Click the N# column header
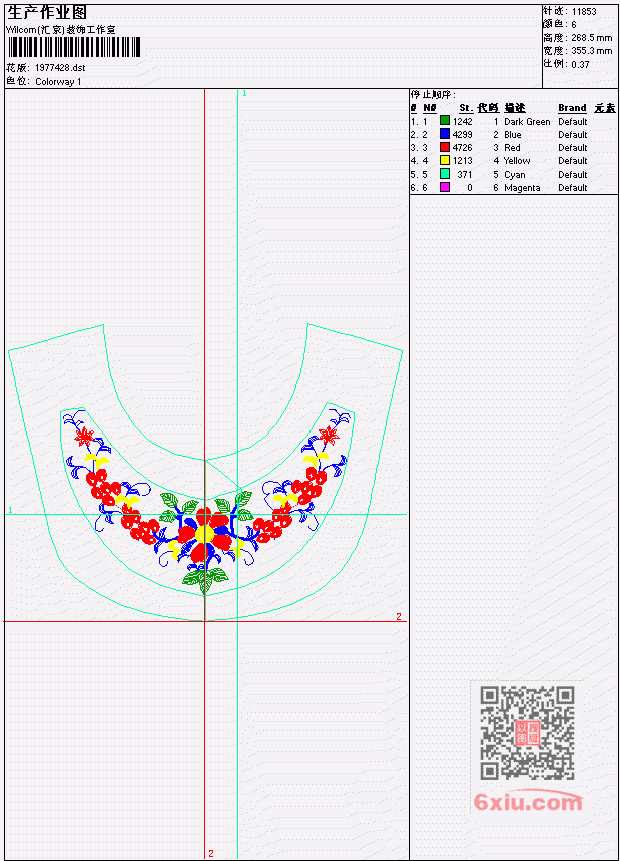 coord(429,108)
